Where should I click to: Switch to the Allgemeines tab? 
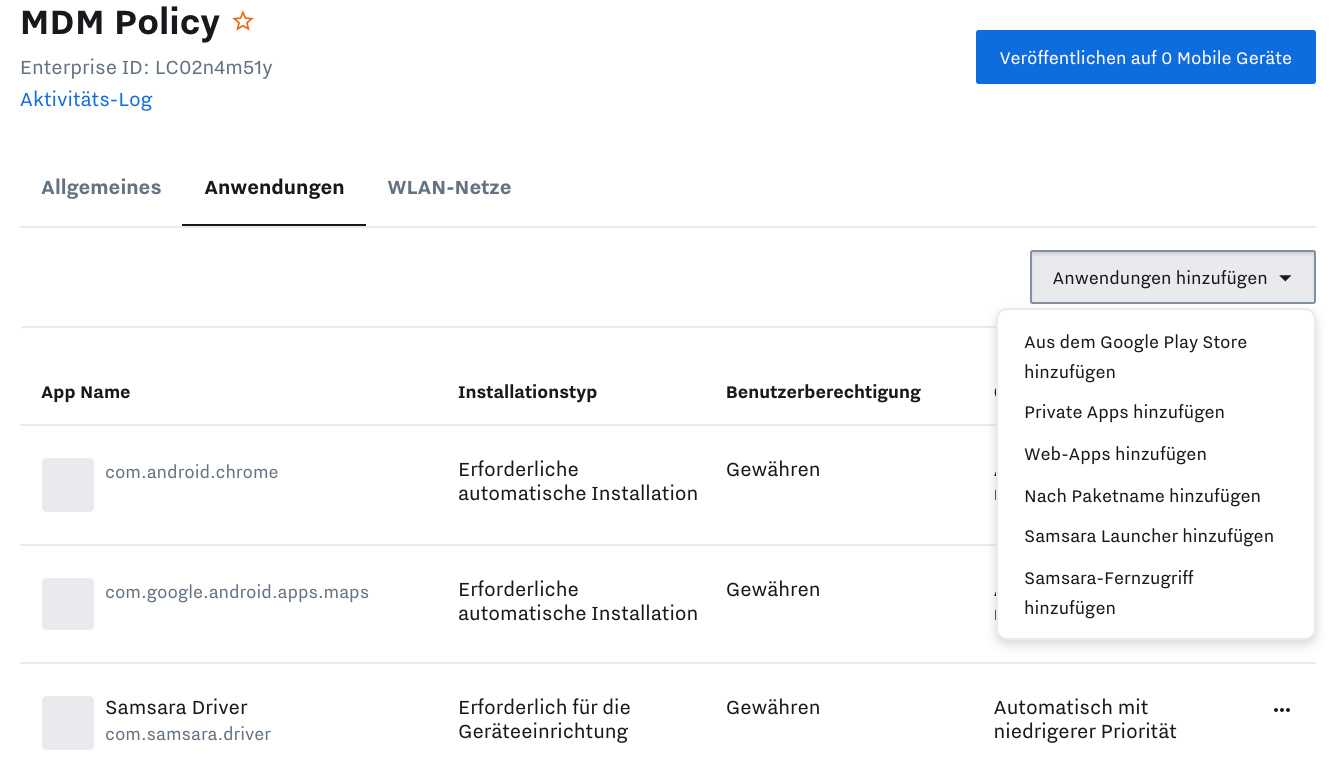pos(101,188)
